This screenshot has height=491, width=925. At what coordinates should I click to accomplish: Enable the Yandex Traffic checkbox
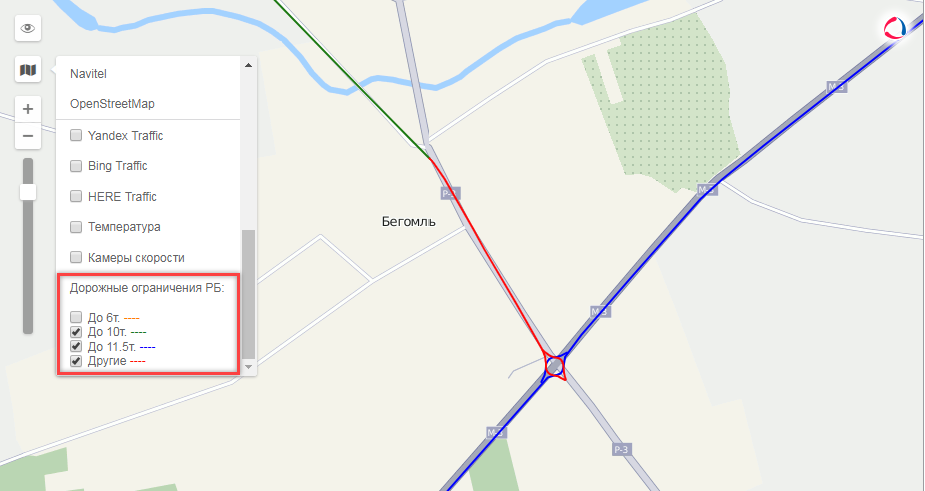tap(76, 135)
